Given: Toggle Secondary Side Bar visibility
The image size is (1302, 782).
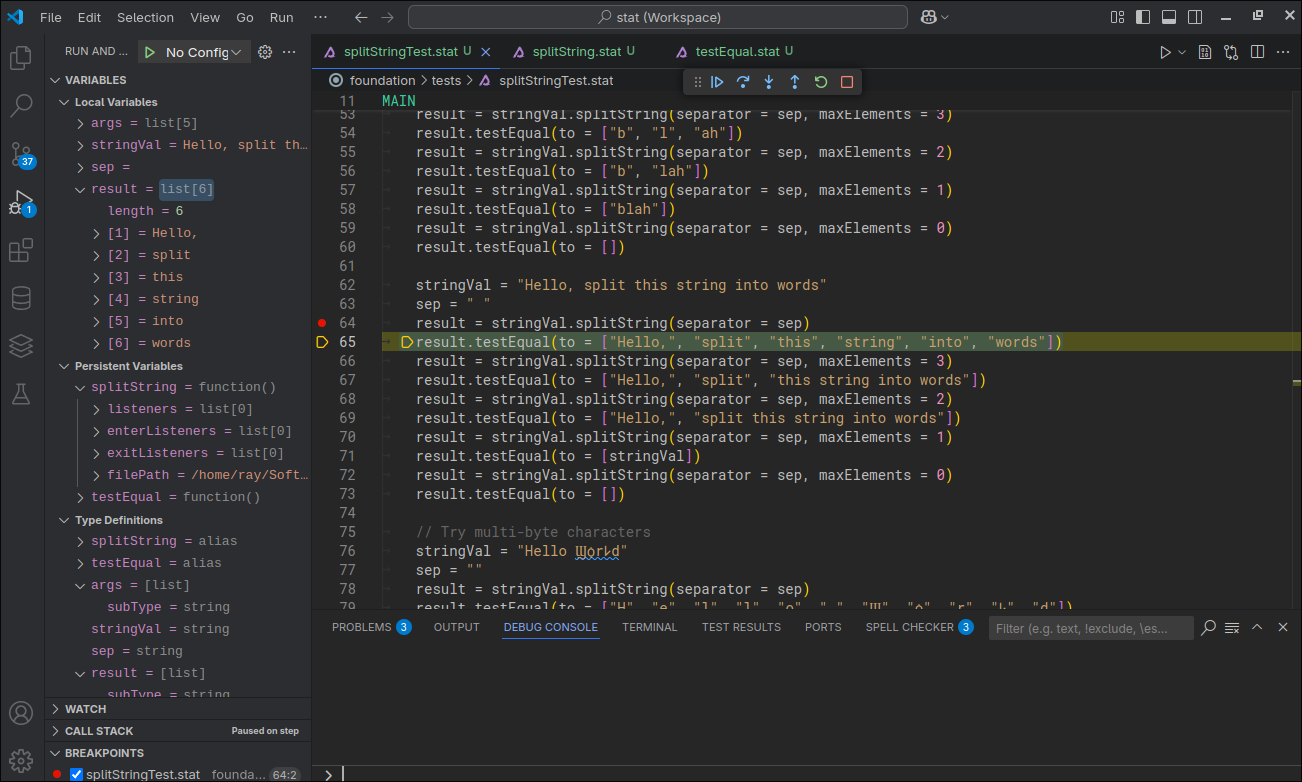Looking at the screenshot, I should [1195, 17].
